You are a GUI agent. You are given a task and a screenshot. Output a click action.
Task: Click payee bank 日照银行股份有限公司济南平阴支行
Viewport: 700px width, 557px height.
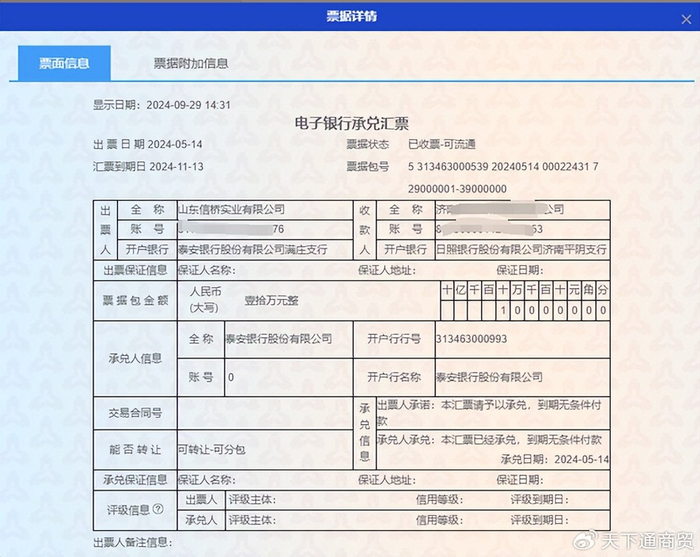521,249
